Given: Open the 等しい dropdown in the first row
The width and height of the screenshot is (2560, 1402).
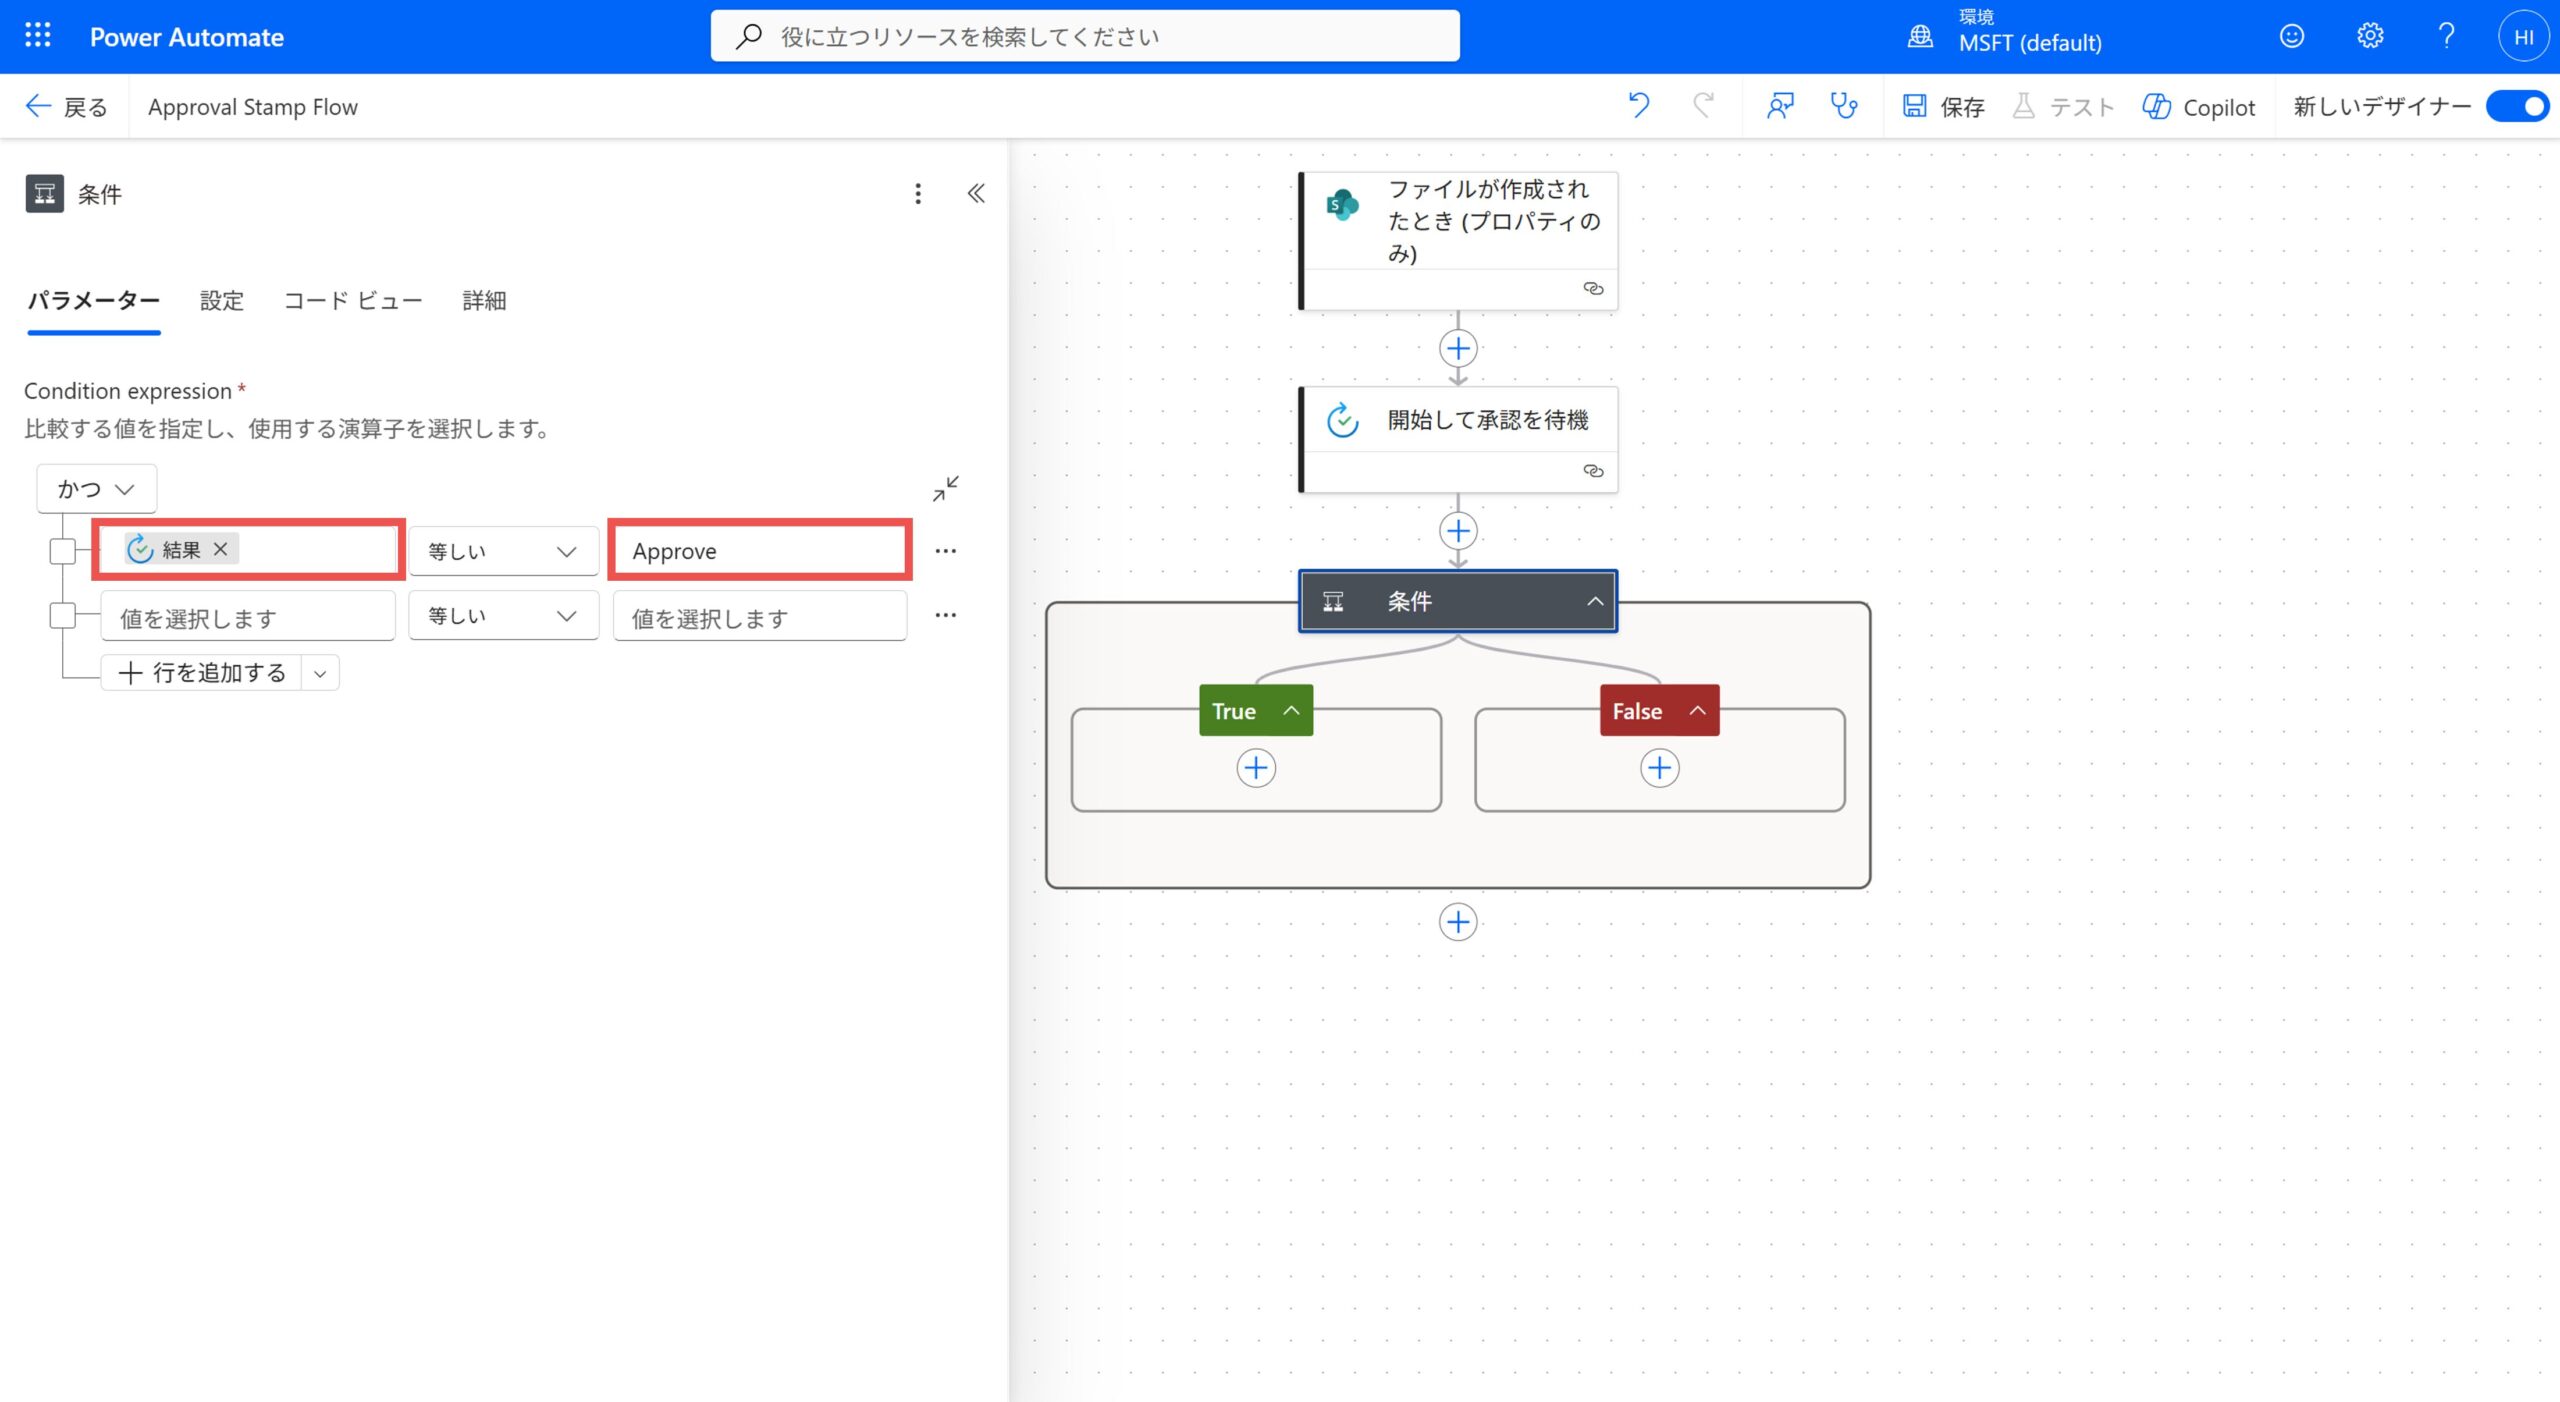Looking at the screenshot, I should pyautogui.click(x=503, y=551).
